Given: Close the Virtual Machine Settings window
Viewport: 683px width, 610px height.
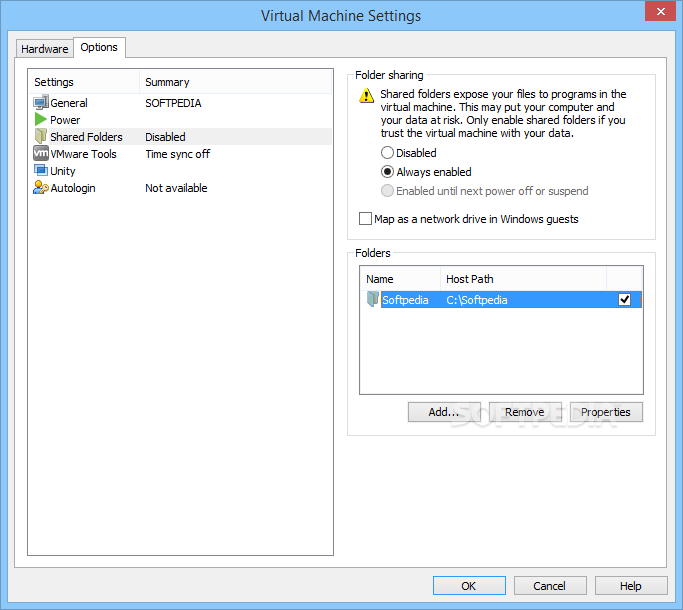Looking at the screenshot, I should [x=660, y=11].
